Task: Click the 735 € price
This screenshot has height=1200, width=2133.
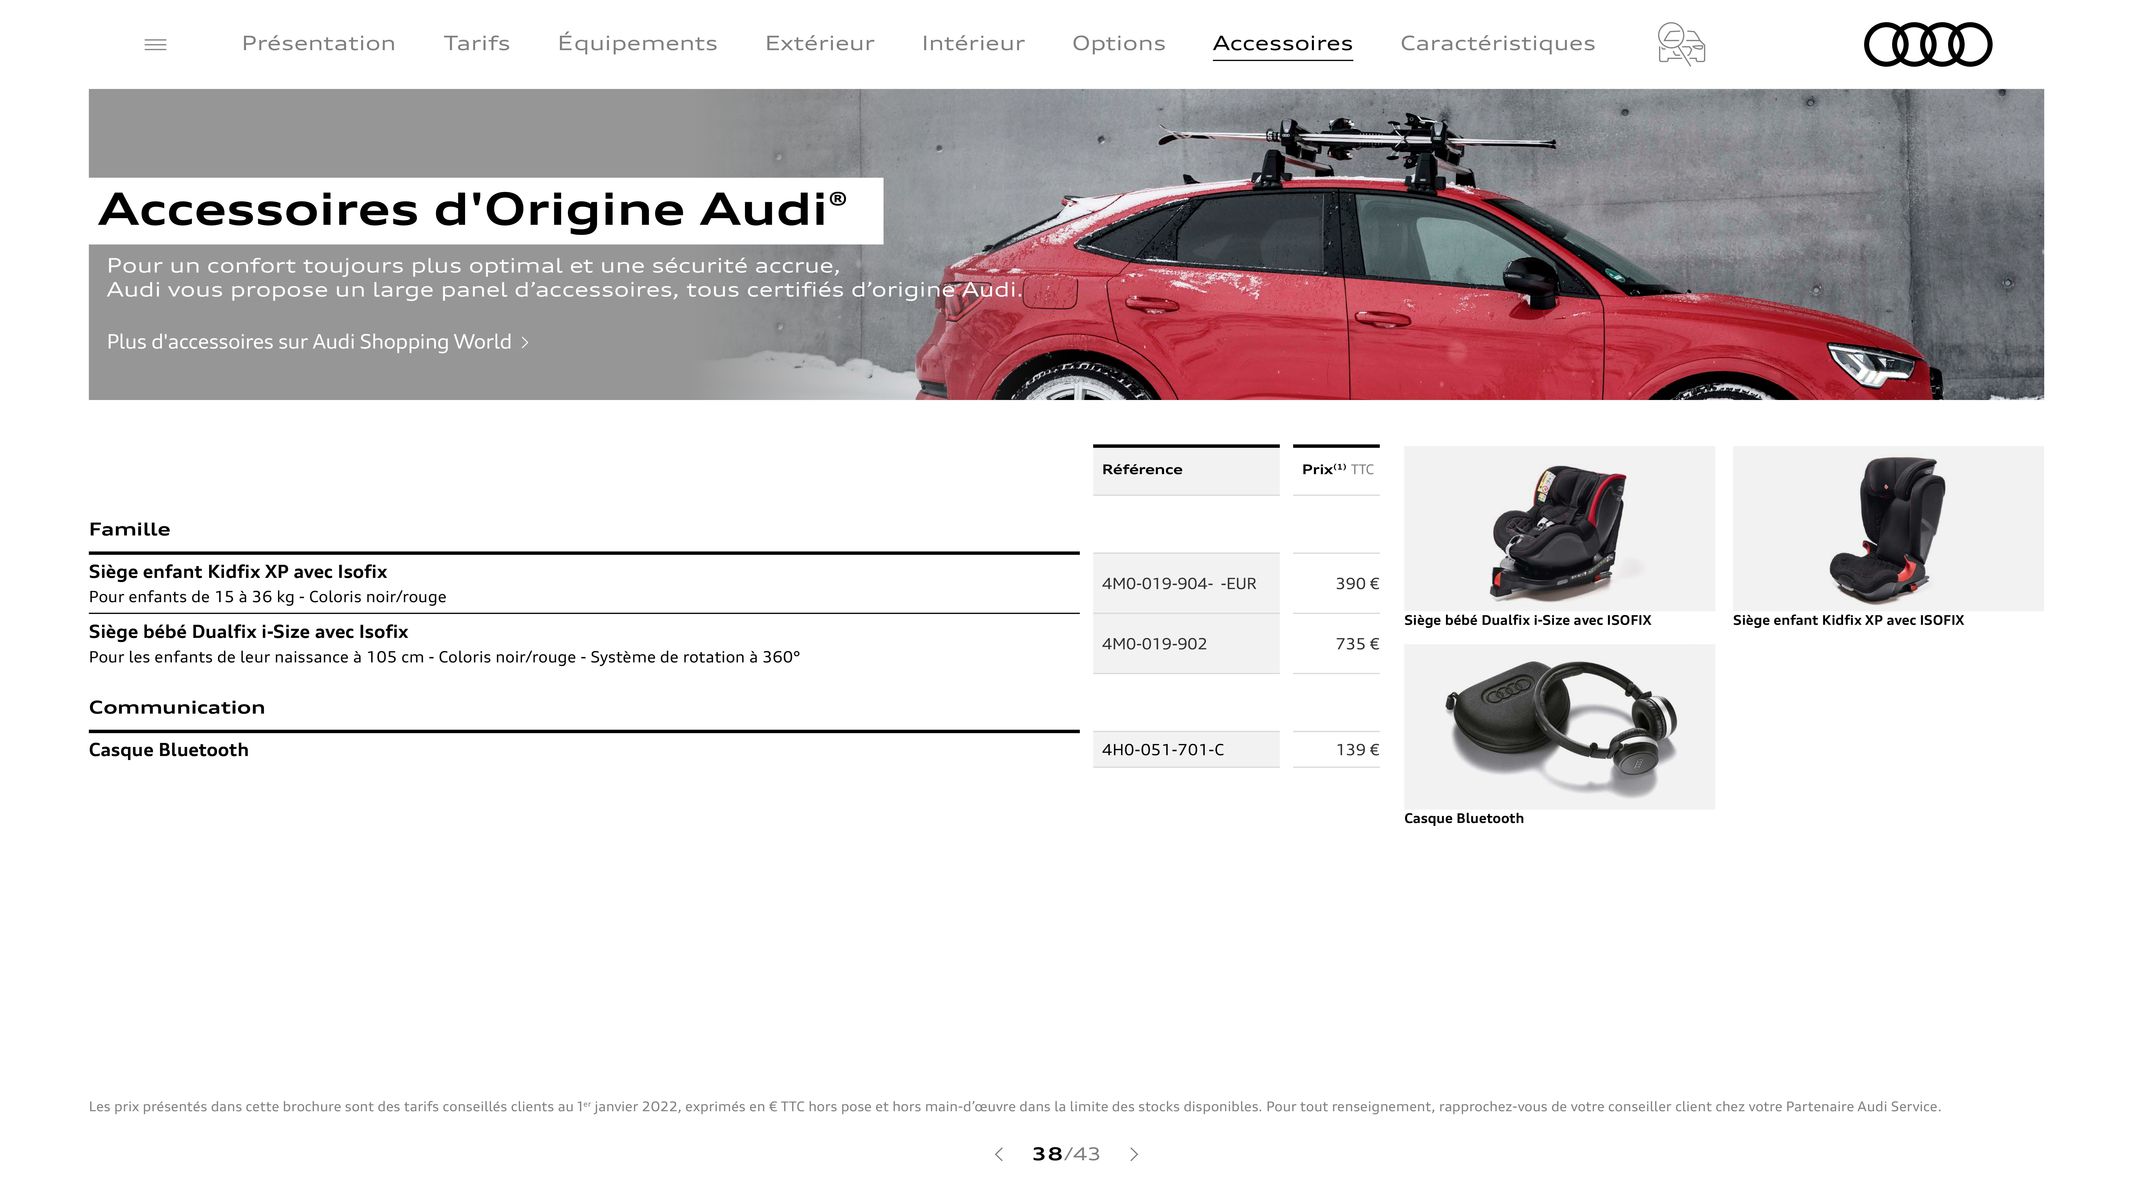Action: click(1357, 644)
